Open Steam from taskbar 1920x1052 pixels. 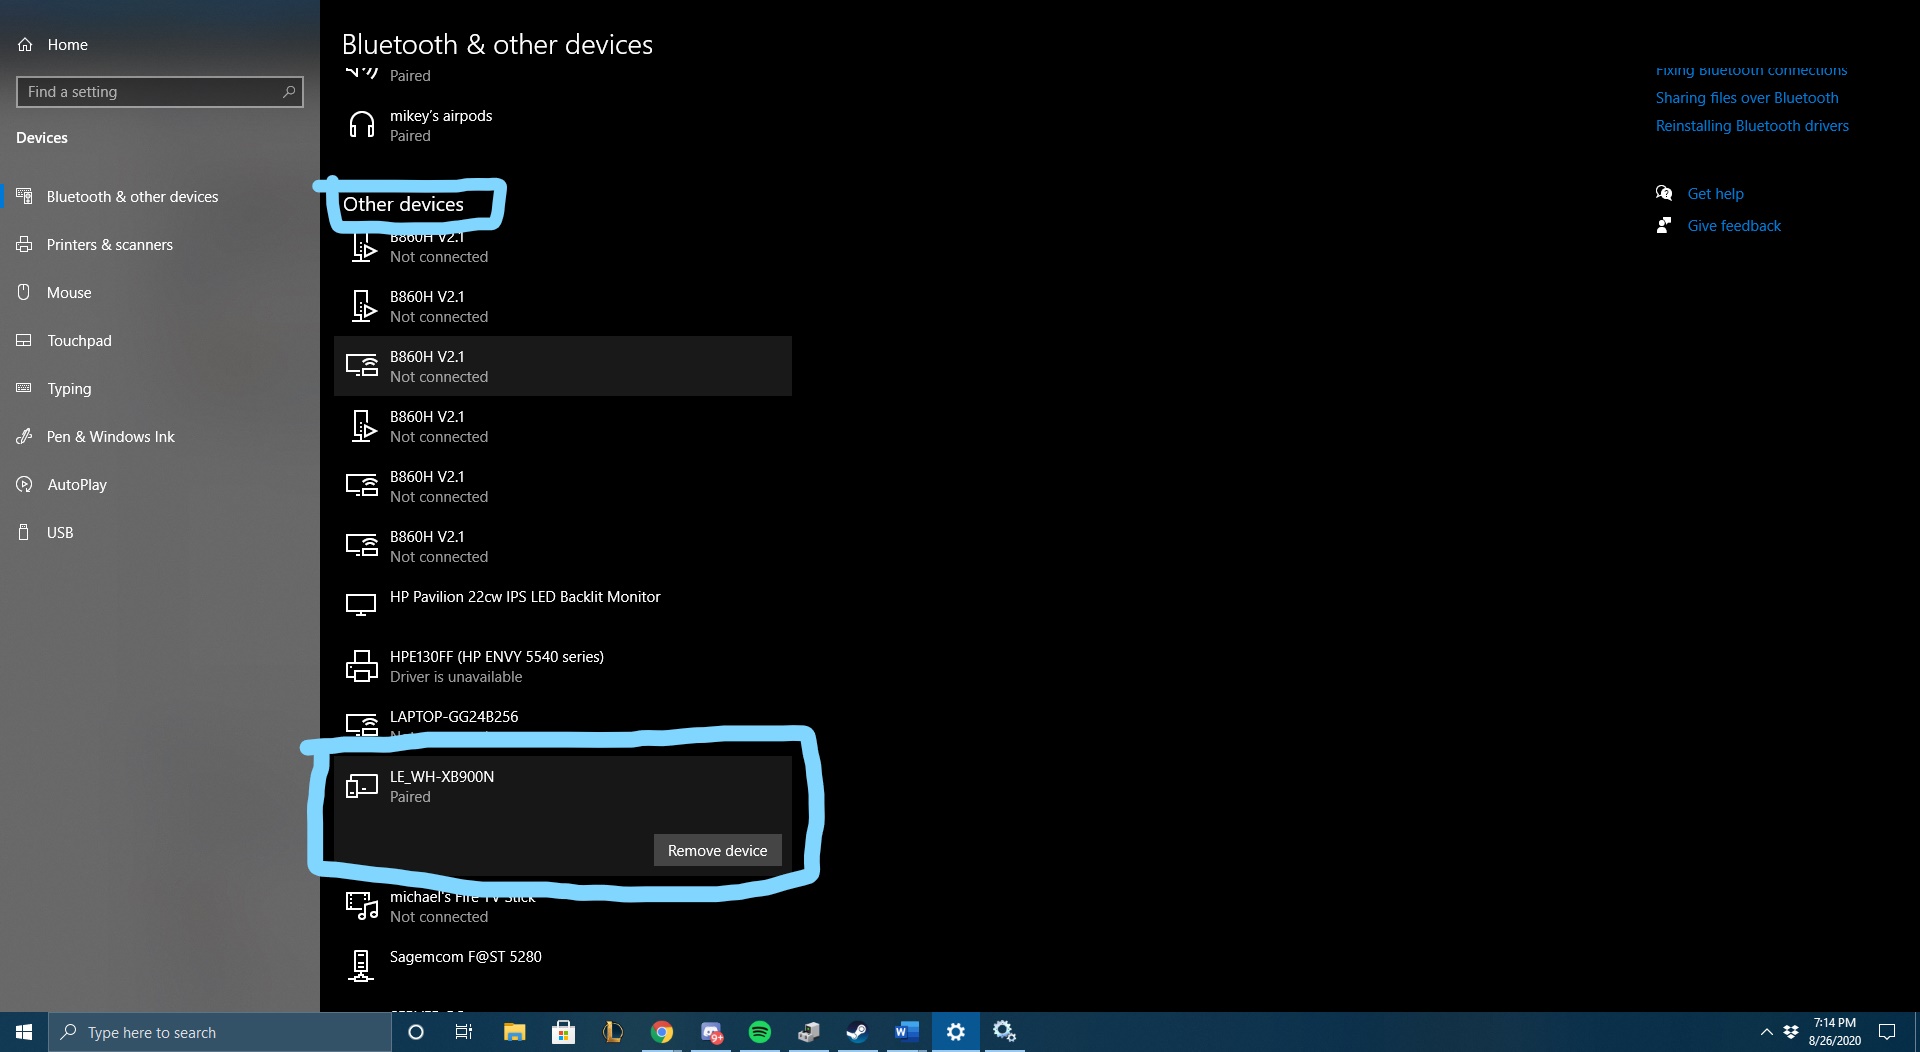857,1032
